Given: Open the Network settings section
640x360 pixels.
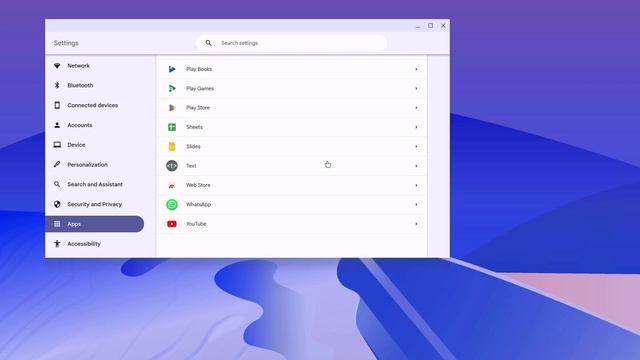Looking at the screenshot, I should (94, 66).
